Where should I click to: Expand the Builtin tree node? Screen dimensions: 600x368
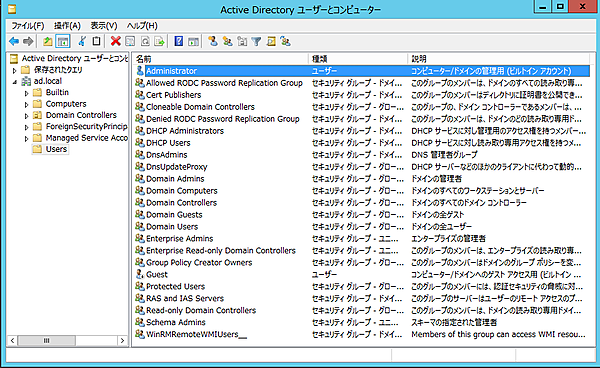(x=26, y=93)
